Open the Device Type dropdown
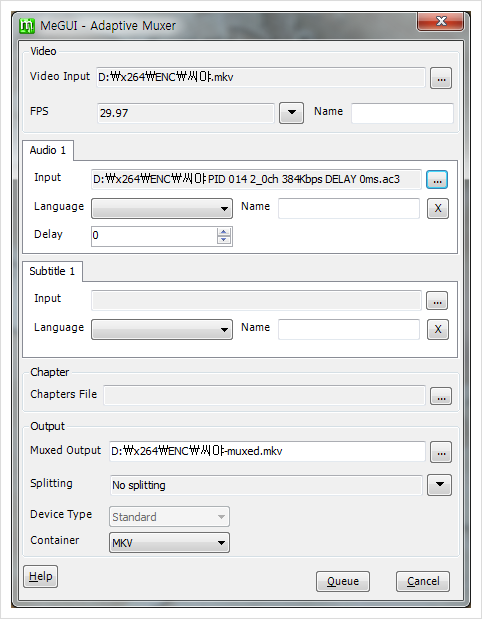Image resolution: width=482 pixels, height=619 pixels. (169, 517)
